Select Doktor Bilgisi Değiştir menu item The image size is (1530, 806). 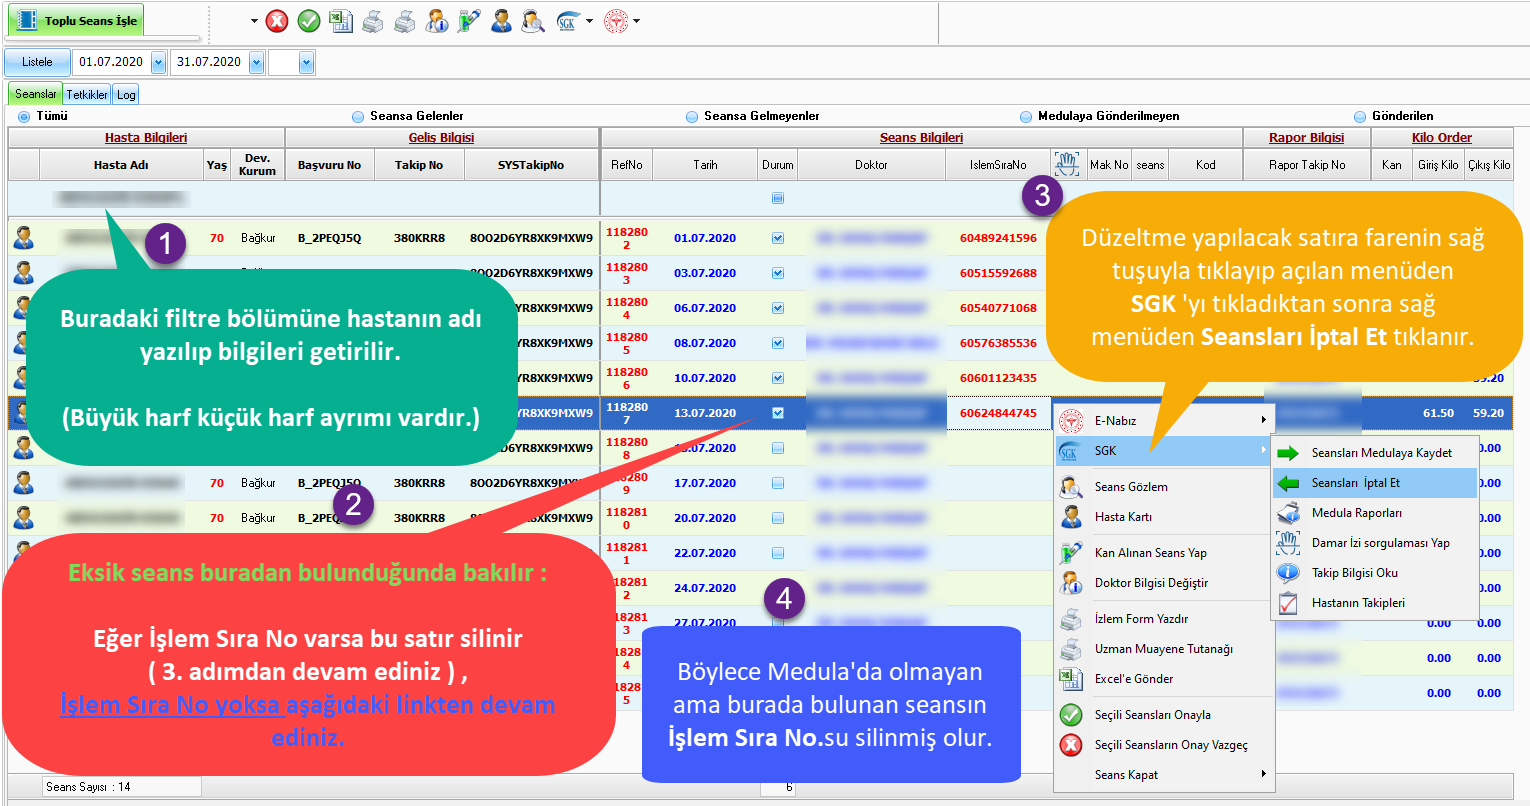(x=1163, y=583)
